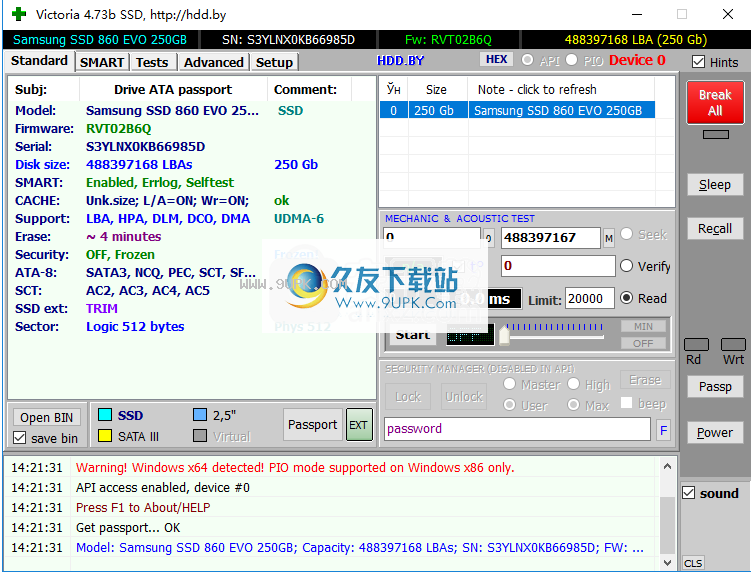Select the Samsung SSD 860 EVO drive row
The image size is (751, 573).
pyautogui.click(x=517, y=110)
